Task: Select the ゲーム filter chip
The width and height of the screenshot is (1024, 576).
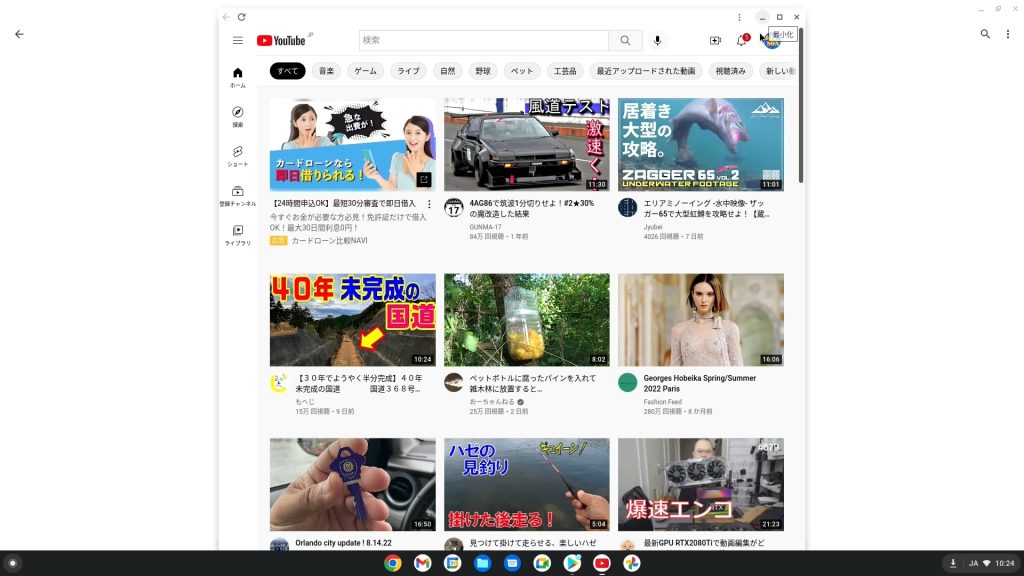Action: [x=365, y=71]
